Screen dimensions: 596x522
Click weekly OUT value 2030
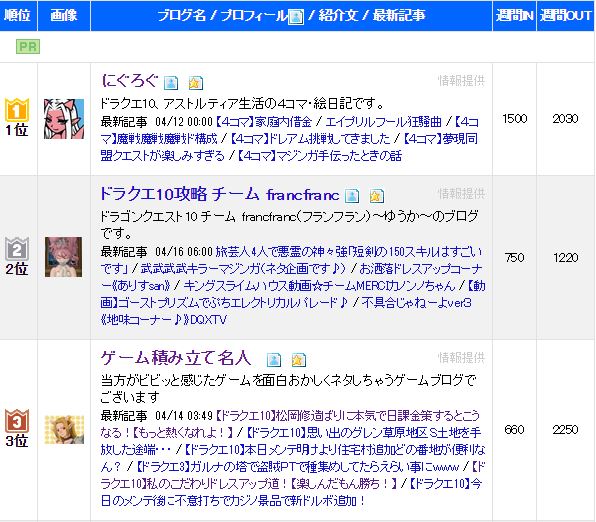tap(565, 119)
